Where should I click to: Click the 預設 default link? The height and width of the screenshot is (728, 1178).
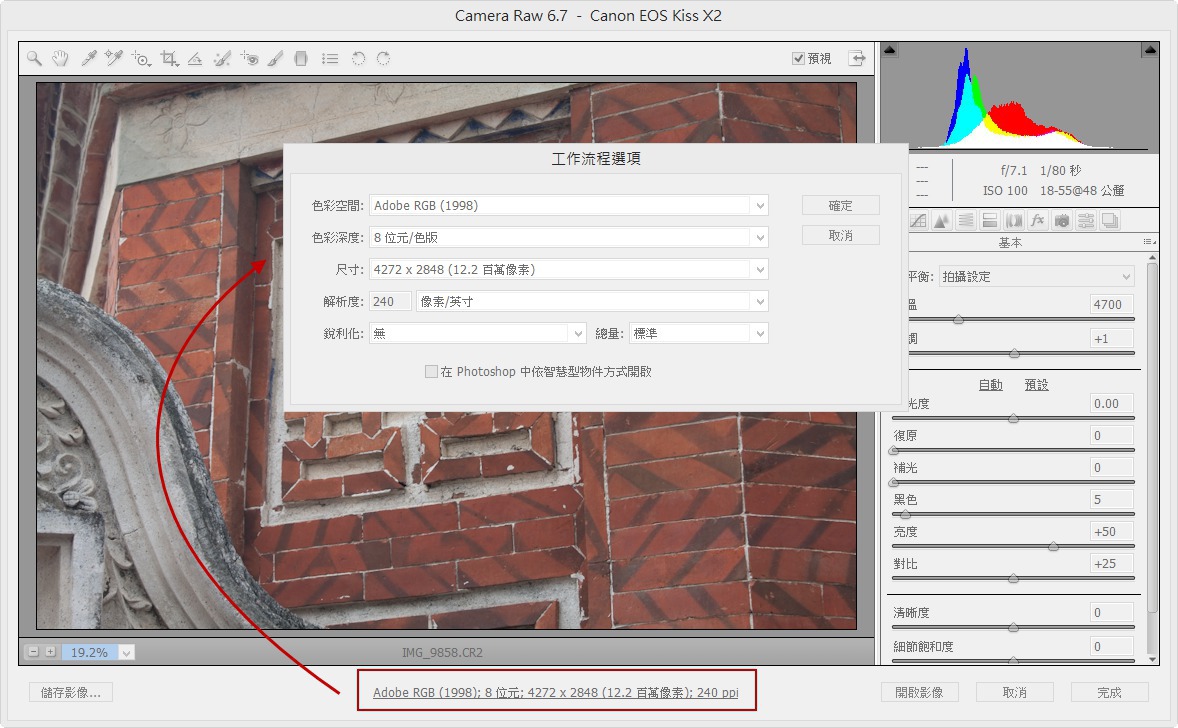pyautogui.click(x=1037, y=385)
